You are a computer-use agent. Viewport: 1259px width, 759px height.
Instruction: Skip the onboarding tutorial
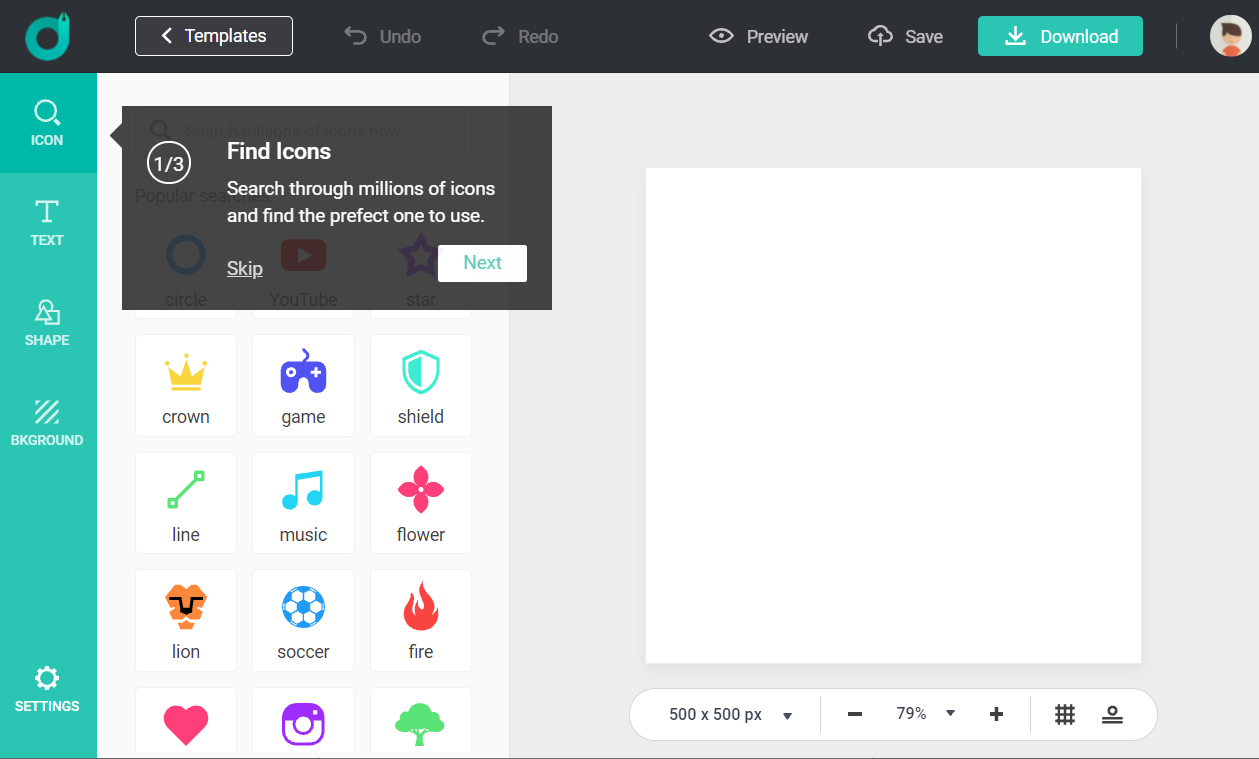pyautogui.click(x=245, y=268)
